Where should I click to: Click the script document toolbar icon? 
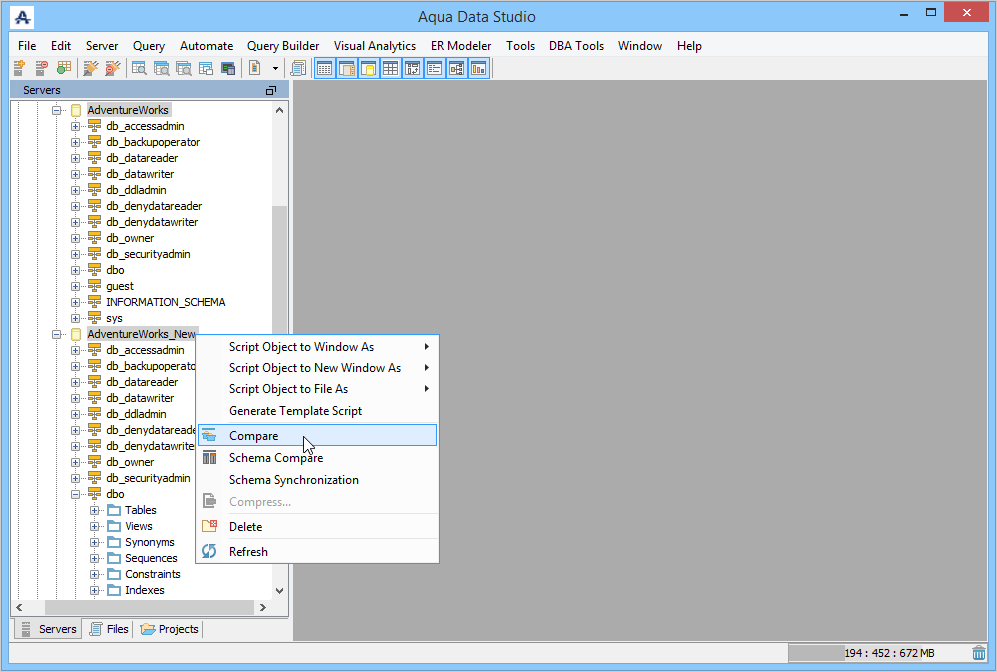(298, 68)
